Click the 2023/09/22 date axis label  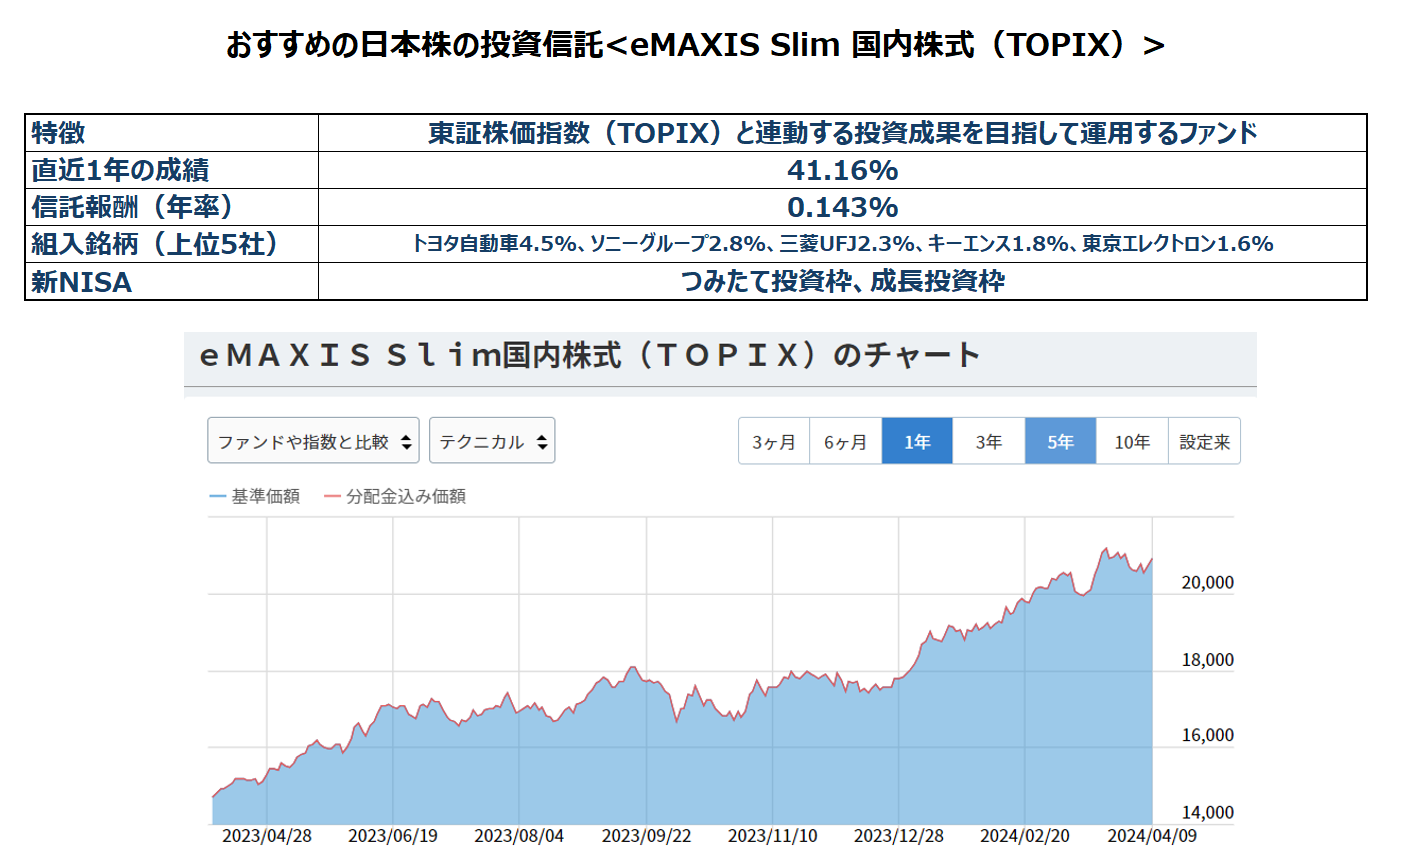coord(646,836)
